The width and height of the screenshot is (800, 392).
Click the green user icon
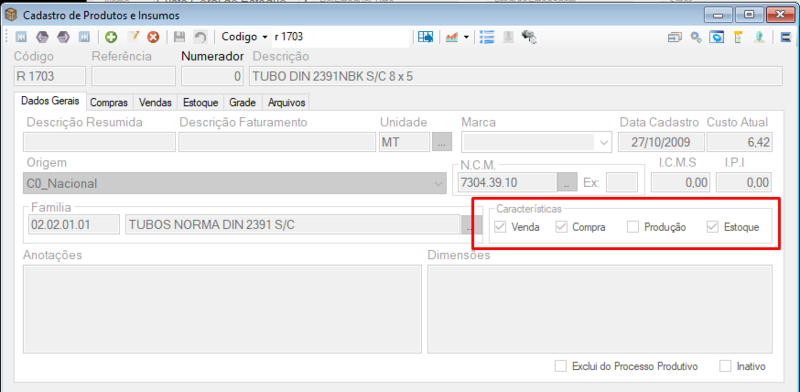click(760, 37)
